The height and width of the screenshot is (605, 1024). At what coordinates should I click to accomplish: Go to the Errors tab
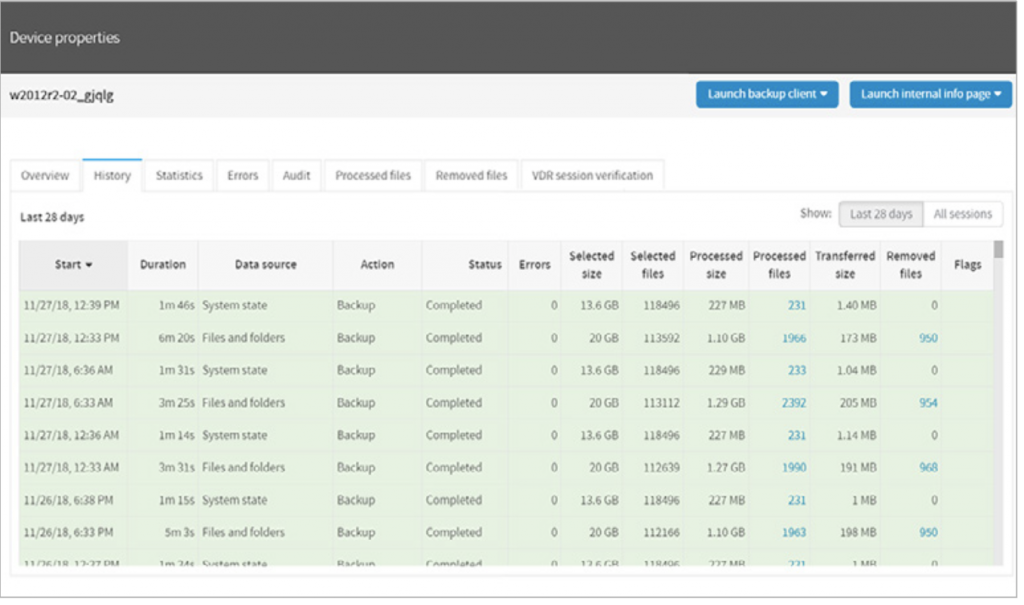[x=242, y=175]
